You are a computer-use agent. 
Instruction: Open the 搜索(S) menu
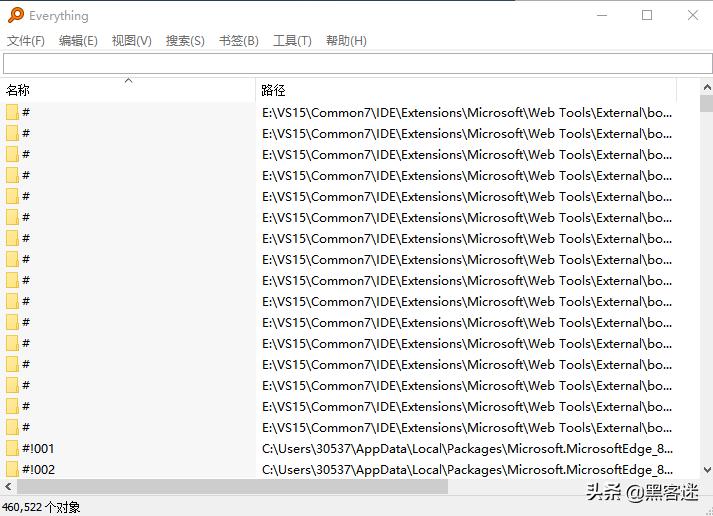tap(185, 41)
